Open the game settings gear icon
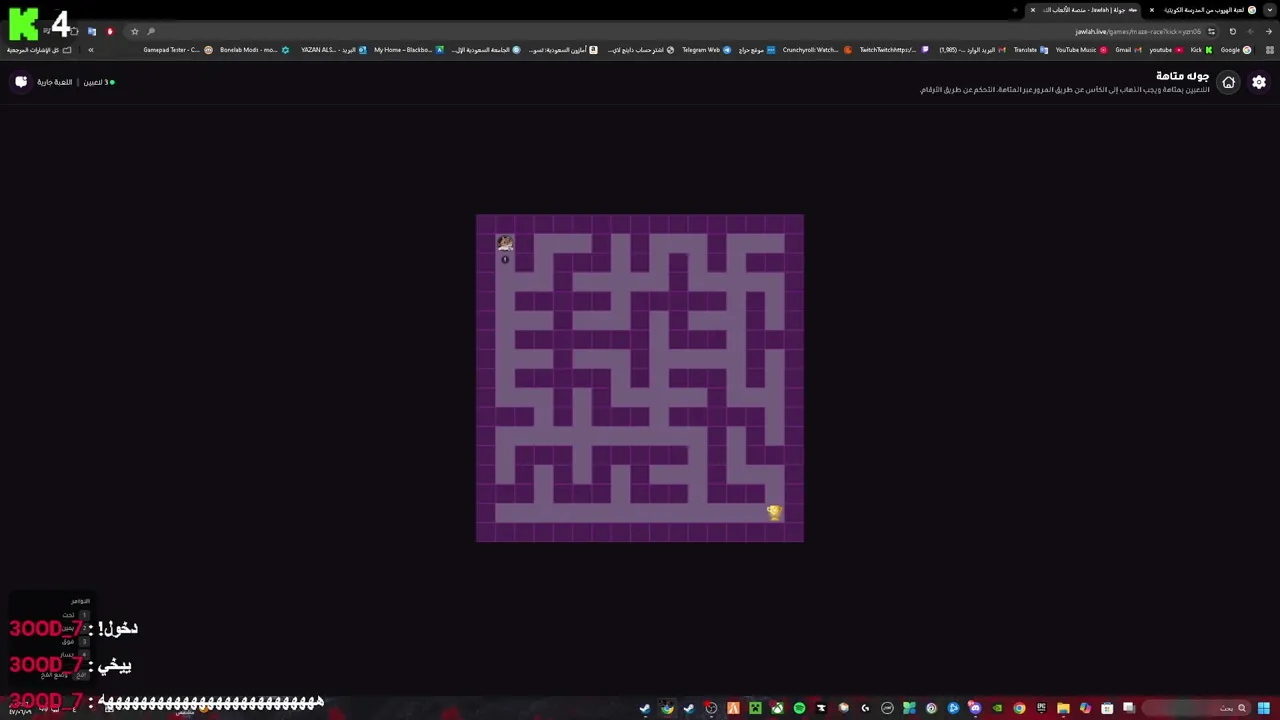Viewport: 1280px width, 720px height. (1259, 82)
